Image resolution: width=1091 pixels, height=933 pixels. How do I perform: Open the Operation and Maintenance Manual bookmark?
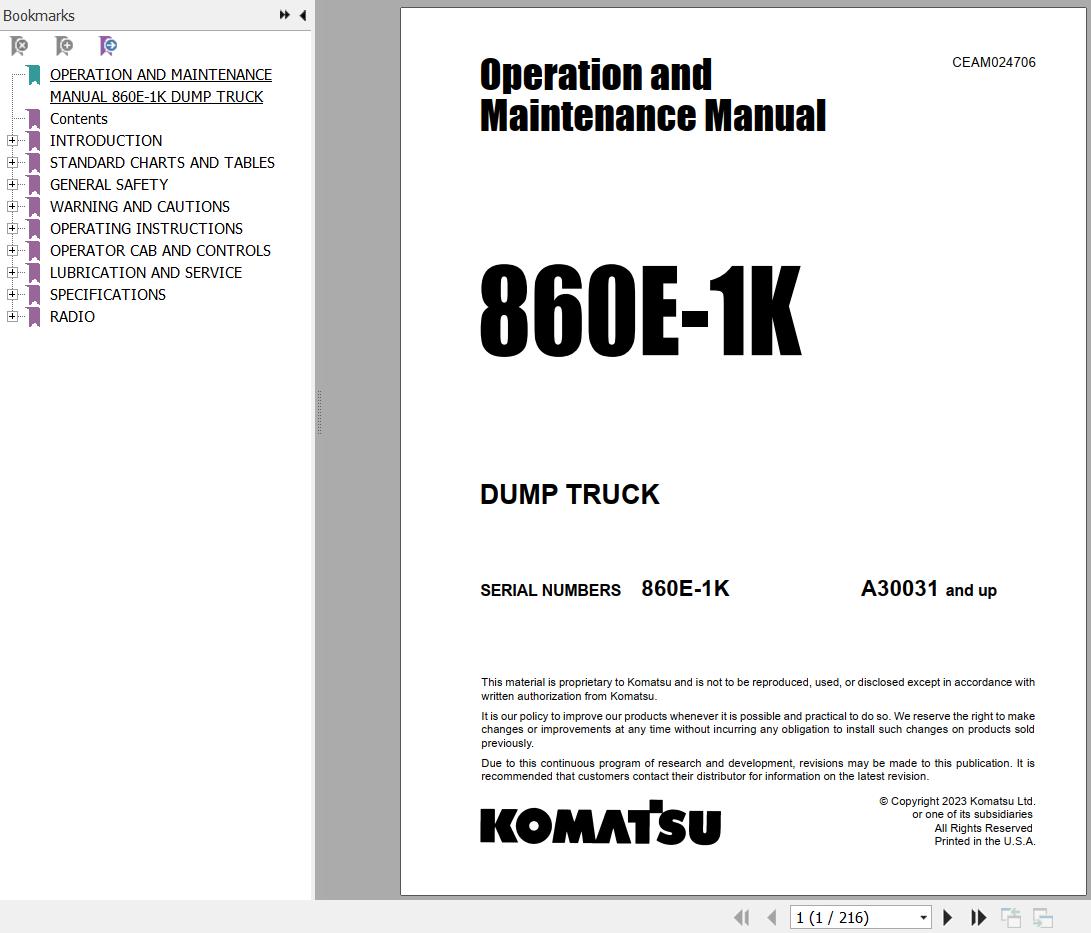point(161,86)
